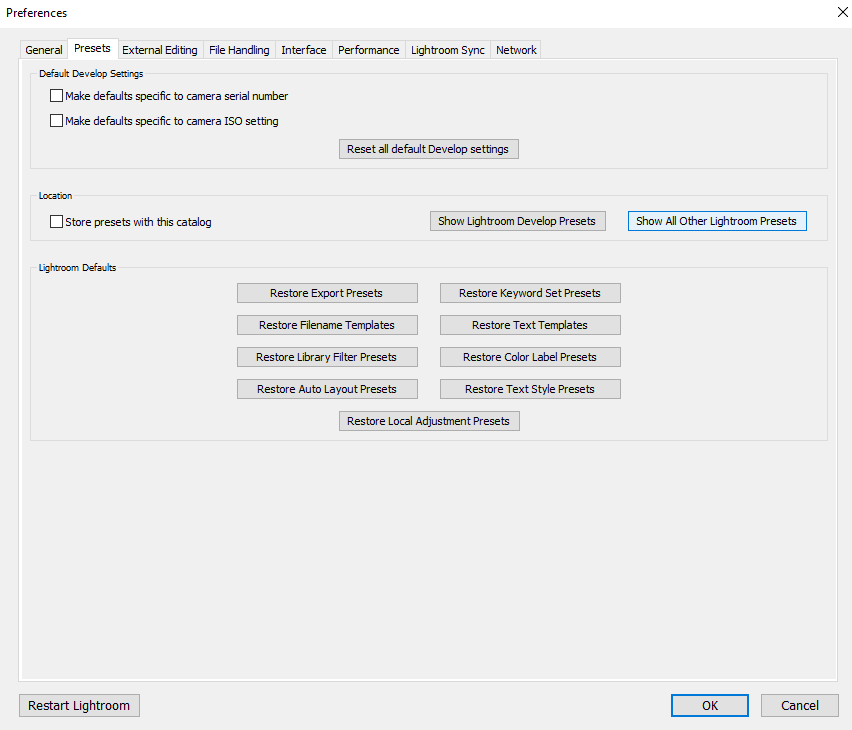Select the Network tab

[x=516, y=50]
